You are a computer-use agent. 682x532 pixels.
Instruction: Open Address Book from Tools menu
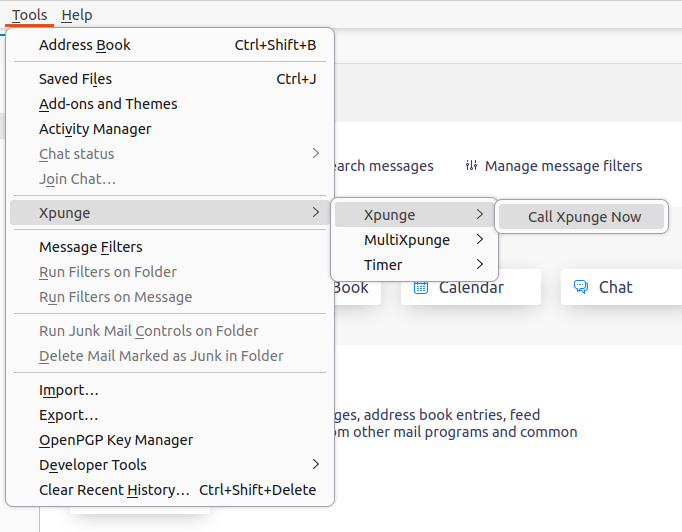pos(170,45)
